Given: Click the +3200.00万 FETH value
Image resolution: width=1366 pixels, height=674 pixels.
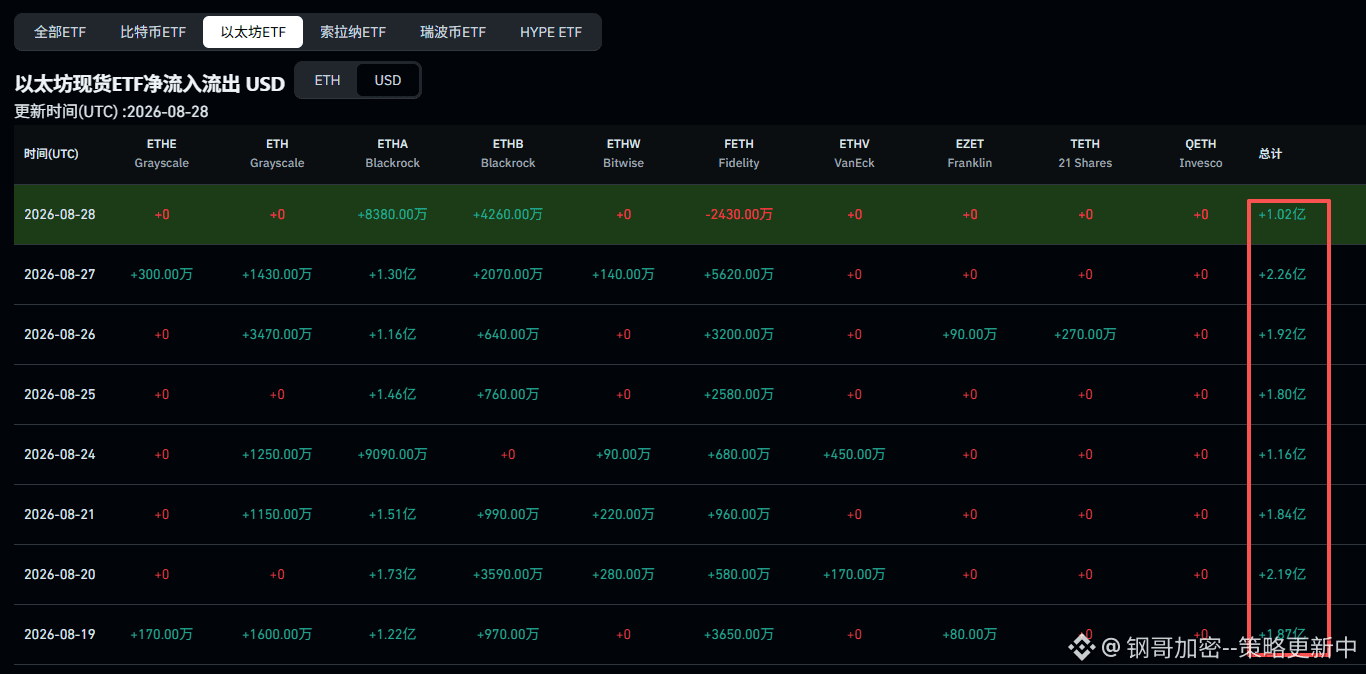Looking at the screenshot, I should 739,334.
